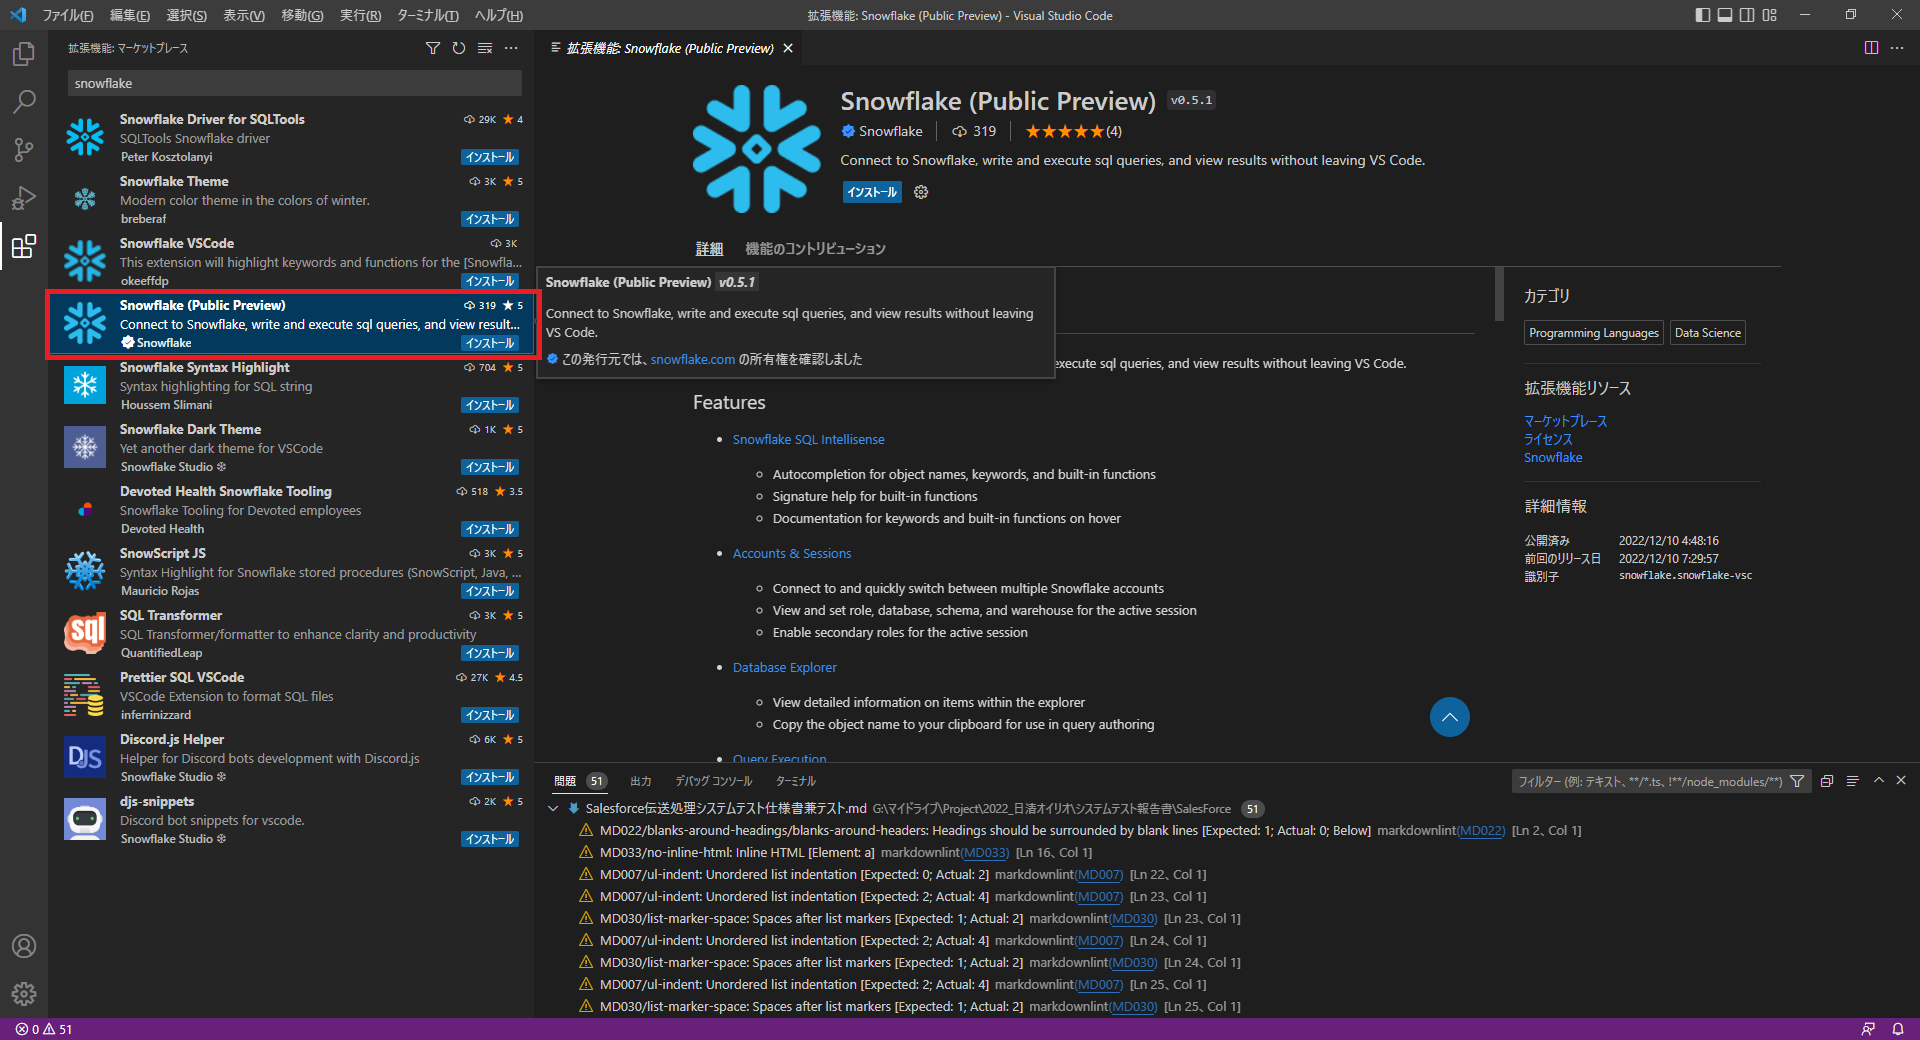Open the Accounts icon at bottom left

click(x=24, y=946)
